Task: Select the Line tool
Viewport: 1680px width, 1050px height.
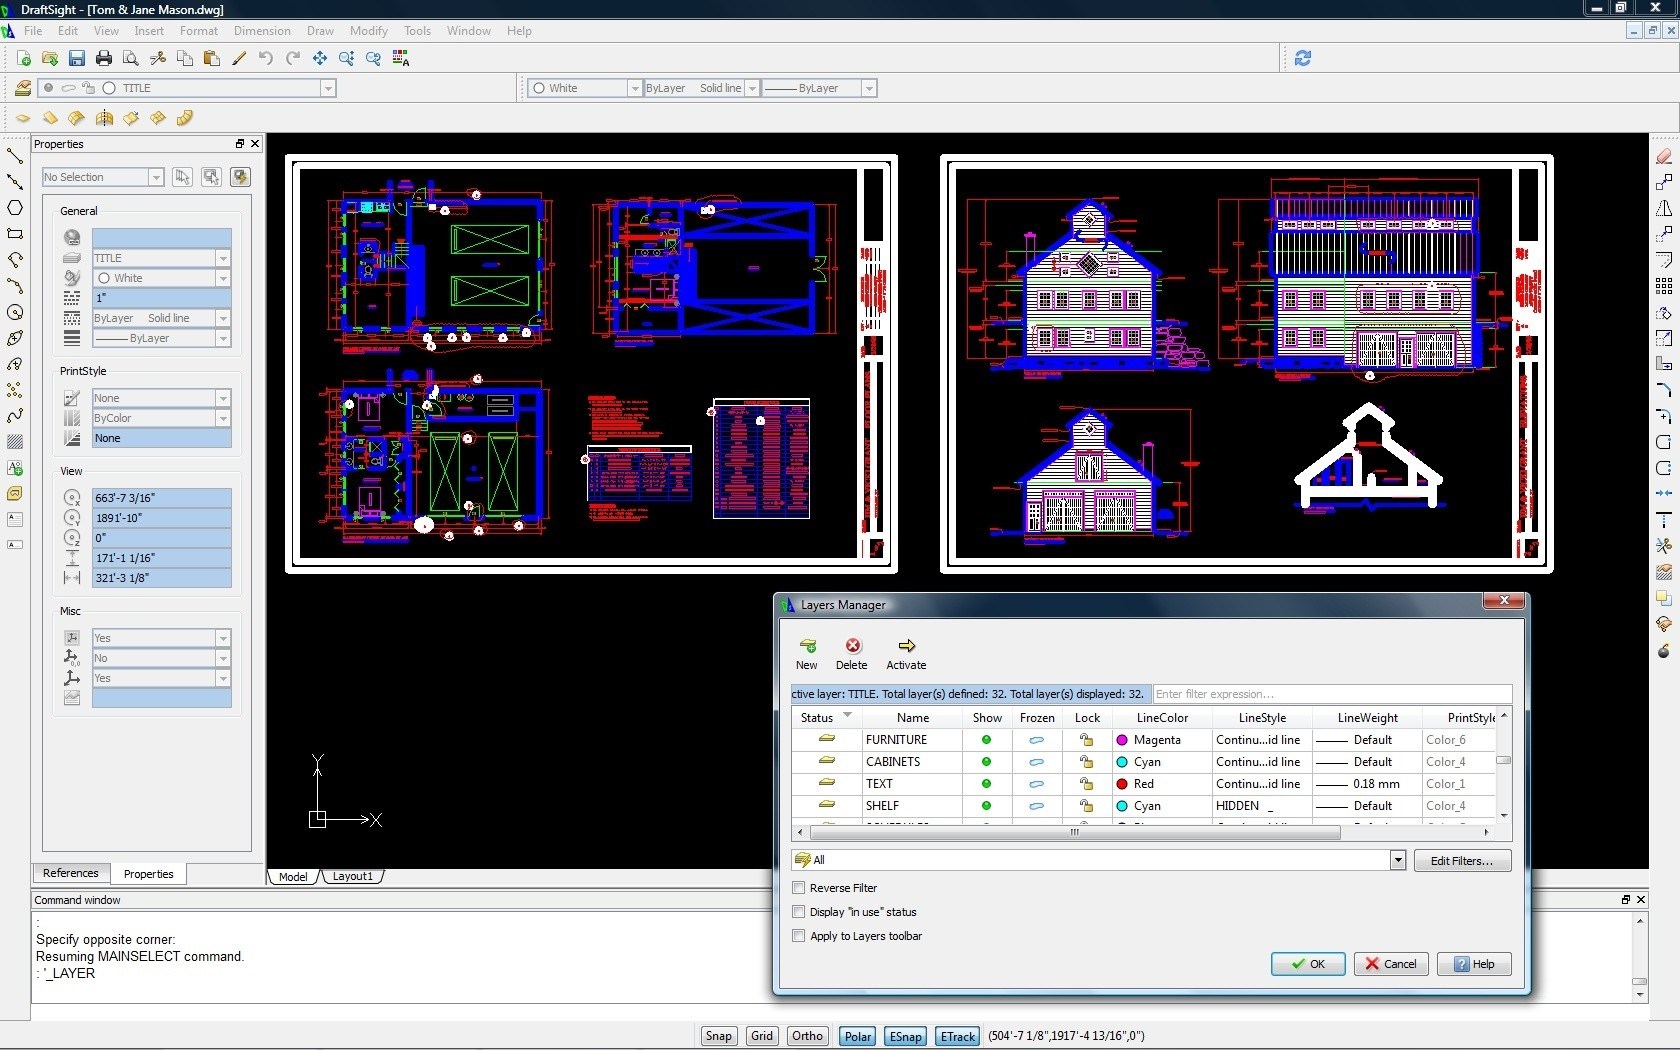Action: coord(16,156)
